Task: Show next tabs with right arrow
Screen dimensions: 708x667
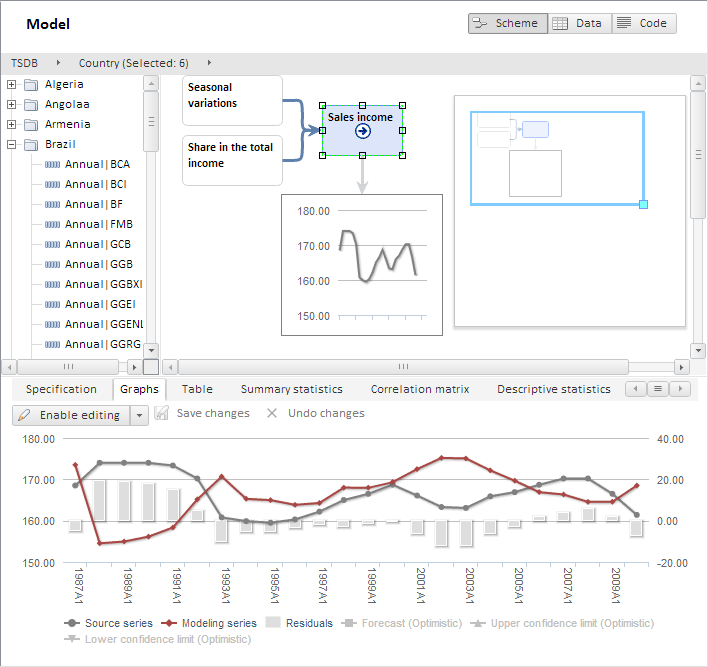Action: pos(680,389)
